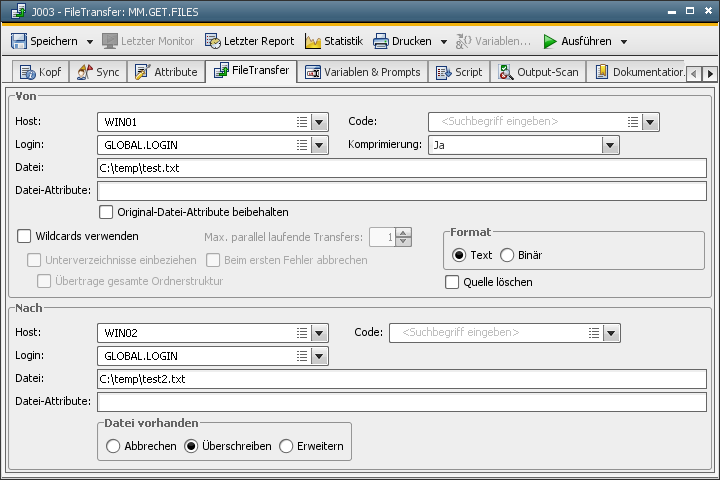Open the Attribute tab

coord(166,72)
